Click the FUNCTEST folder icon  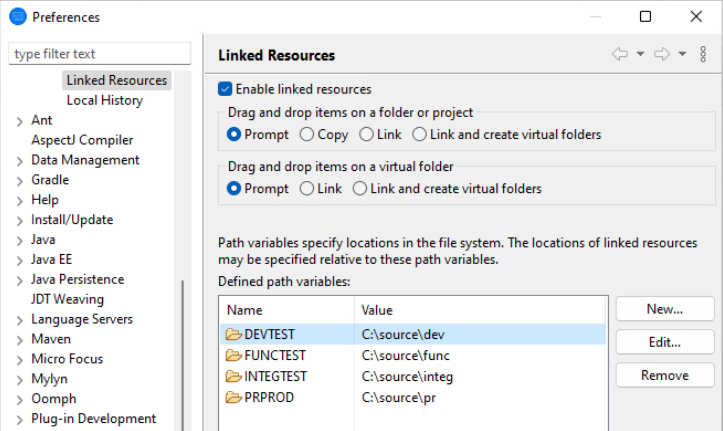234,356
